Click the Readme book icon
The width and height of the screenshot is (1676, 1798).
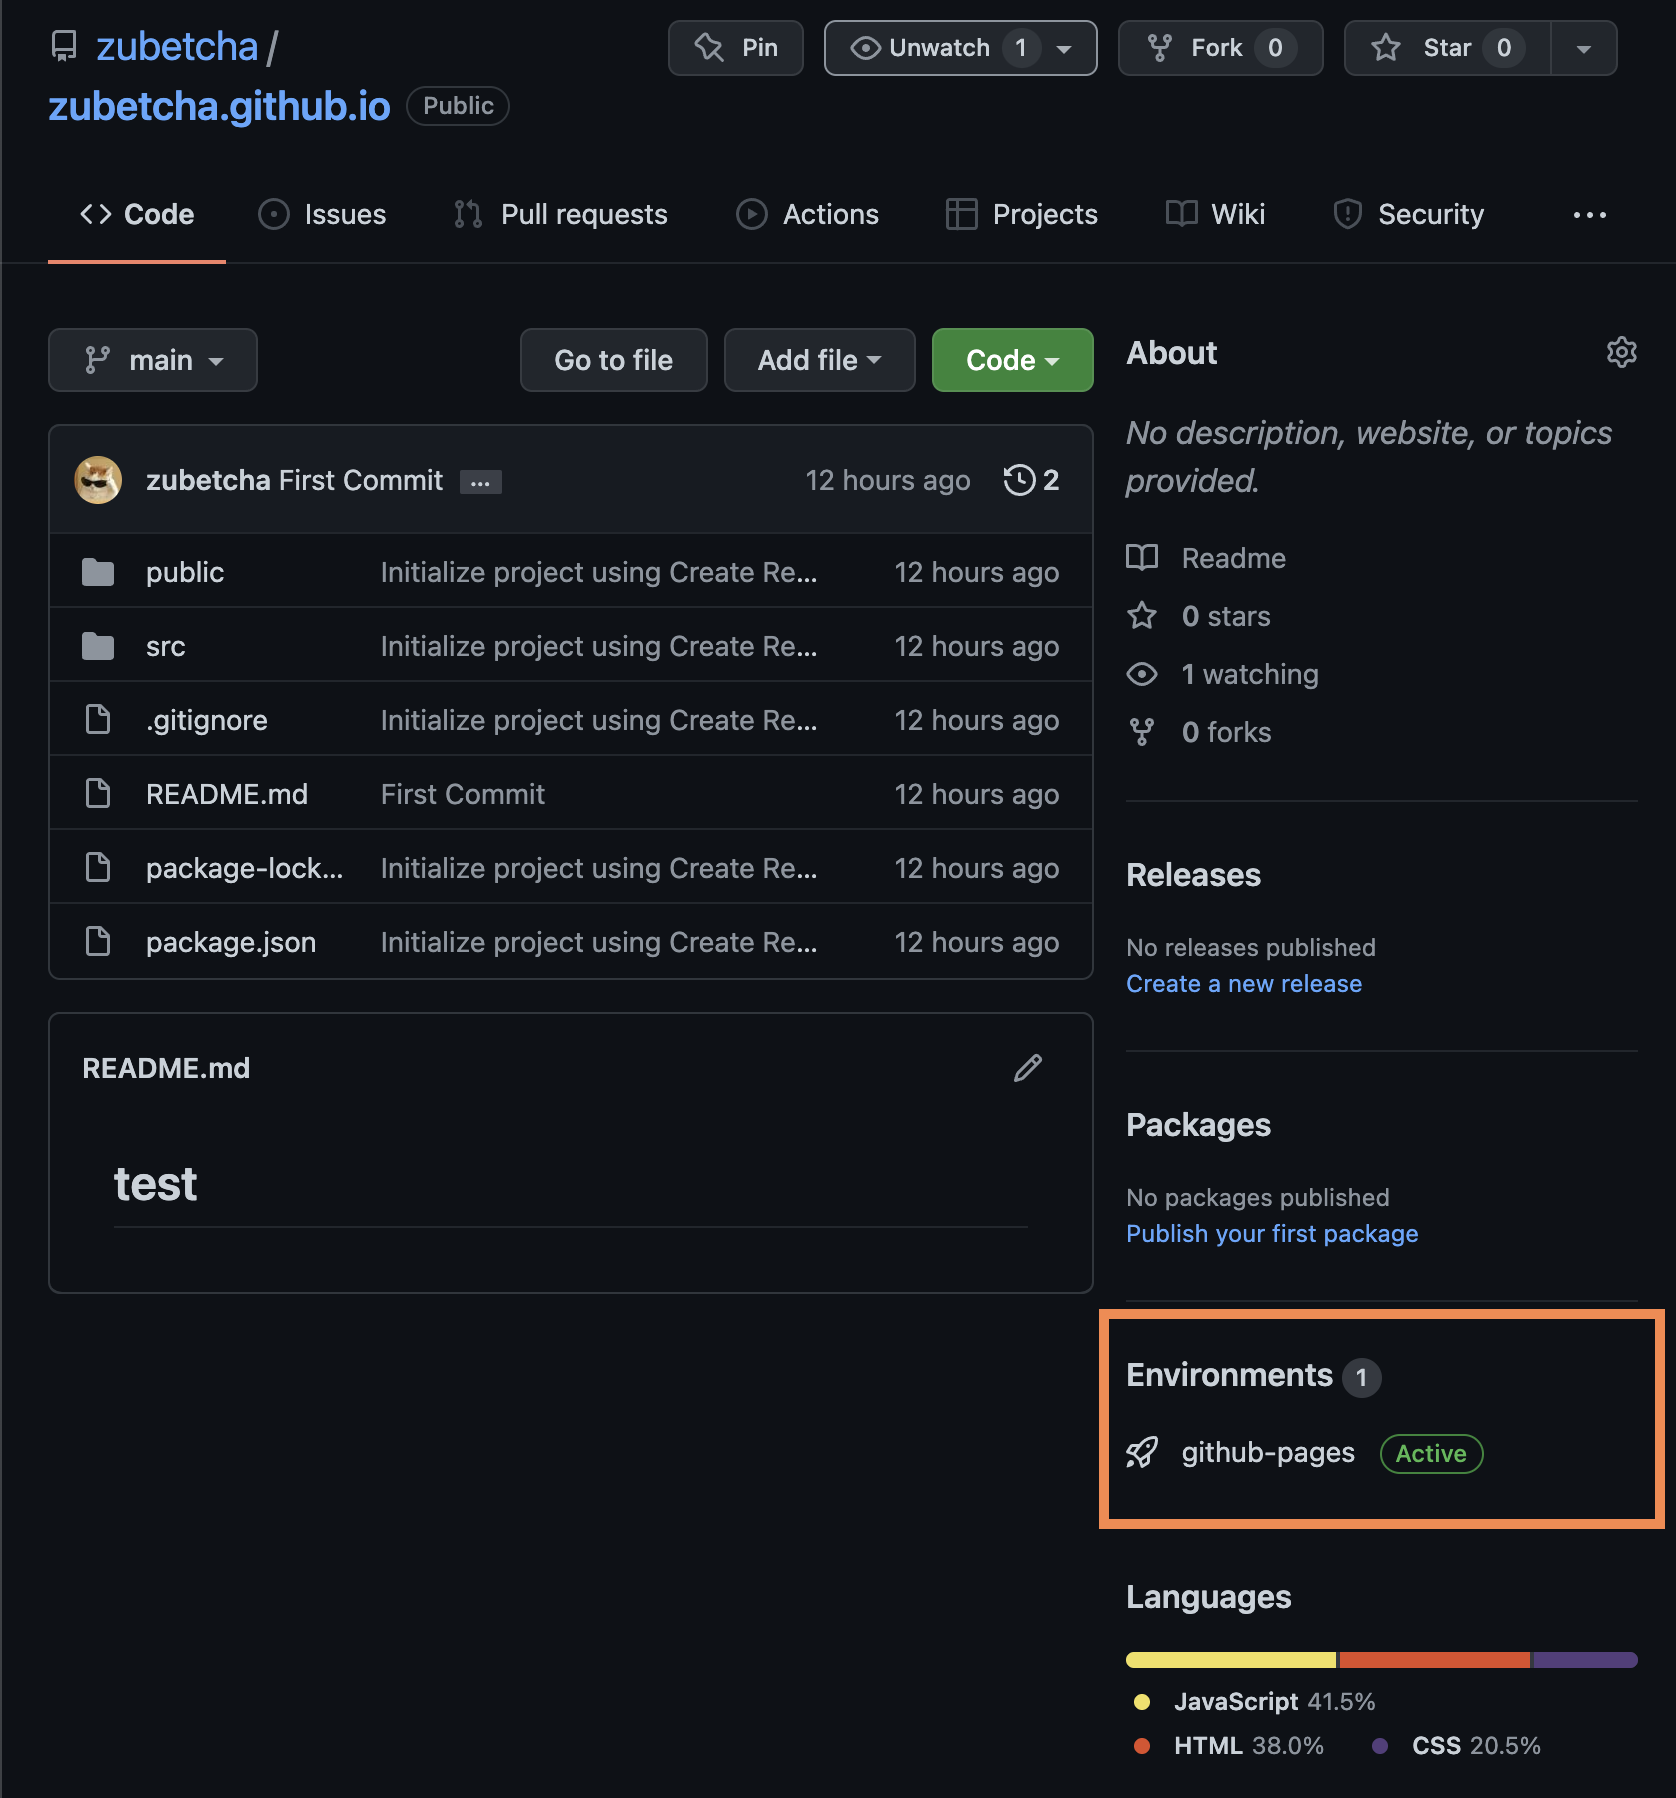[1142, 558]
